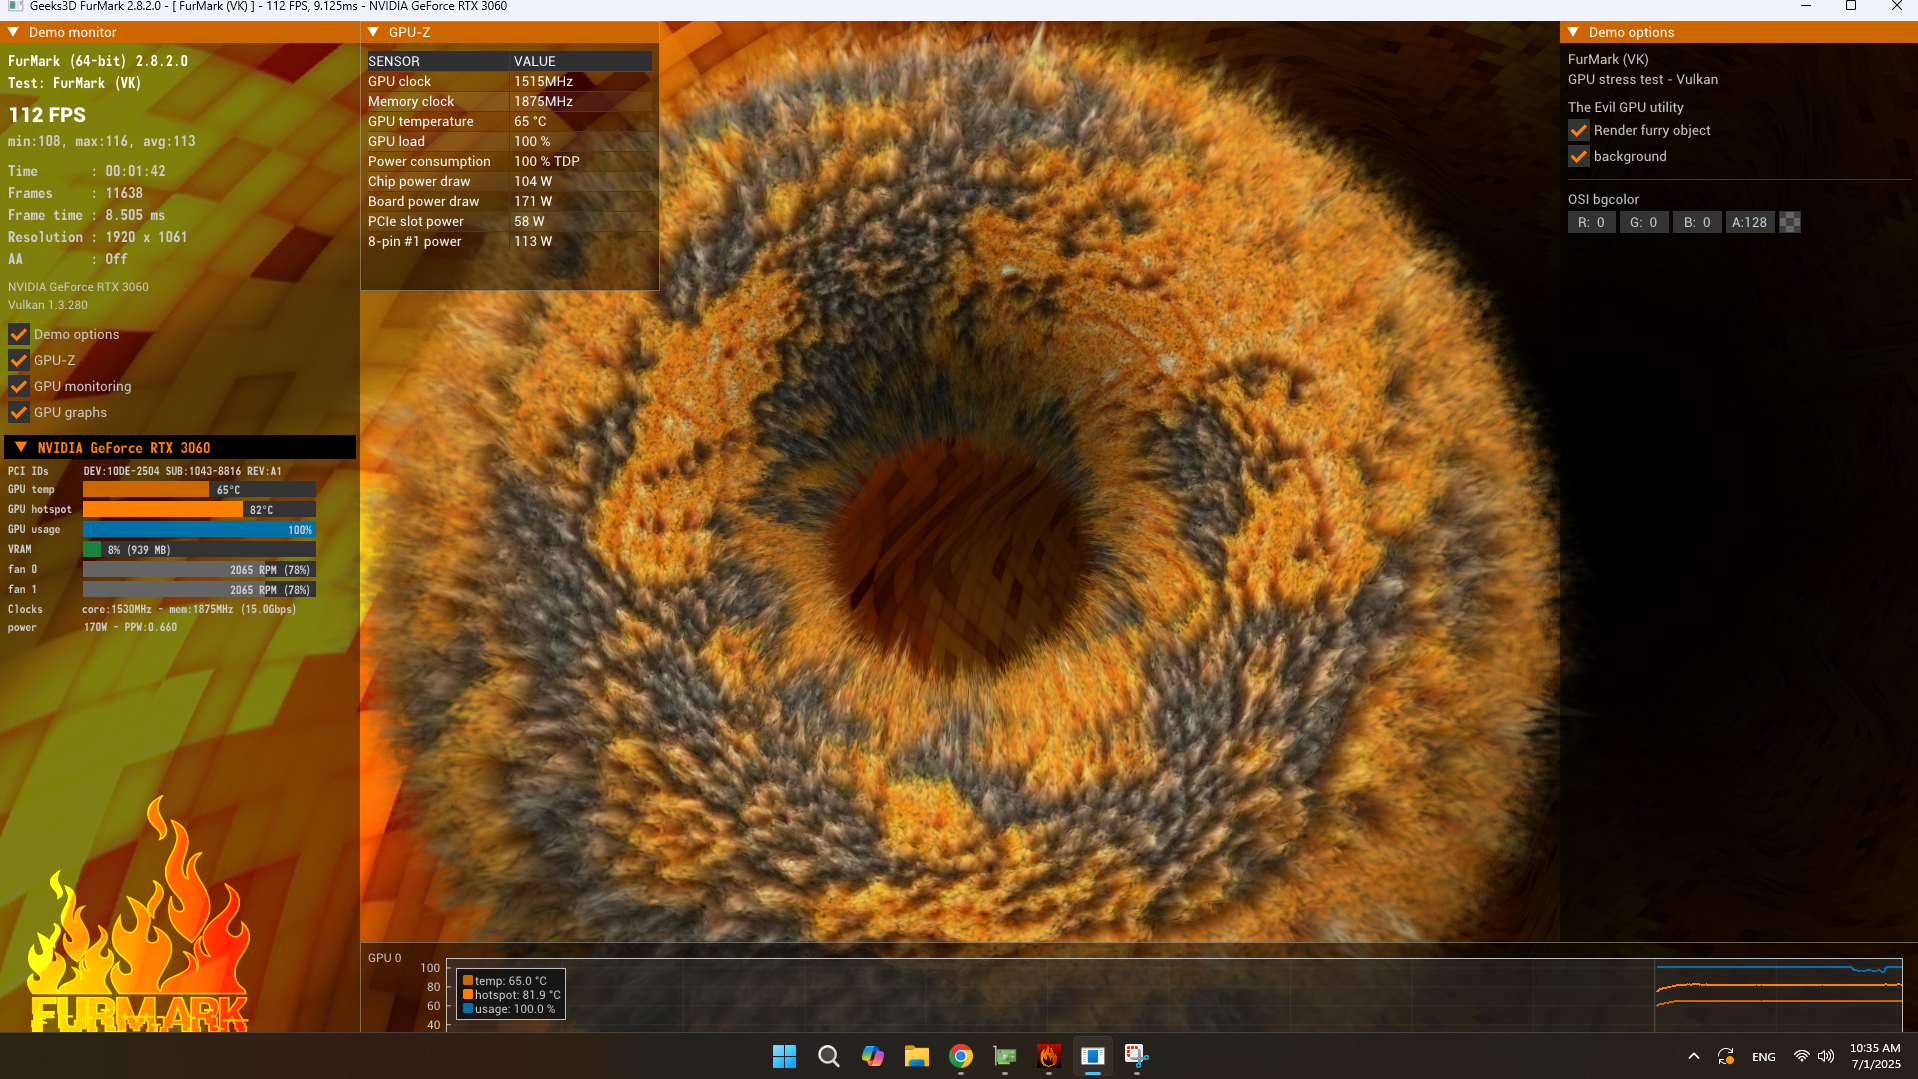
Task: Click the G: 0 bgcolor field
Action: coord(1644,222)
